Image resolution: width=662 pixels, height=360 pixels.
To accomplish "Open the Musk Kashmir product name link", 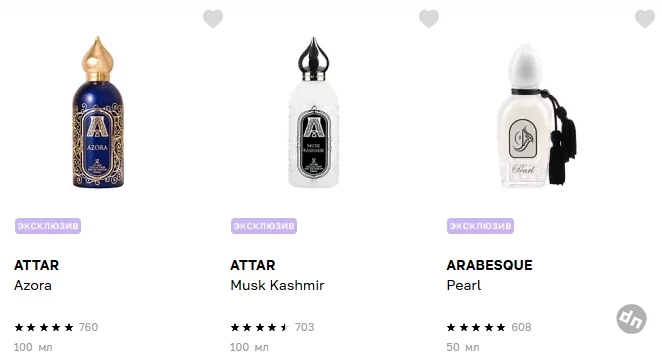I will pyautogui.click(x=277, y=285).
